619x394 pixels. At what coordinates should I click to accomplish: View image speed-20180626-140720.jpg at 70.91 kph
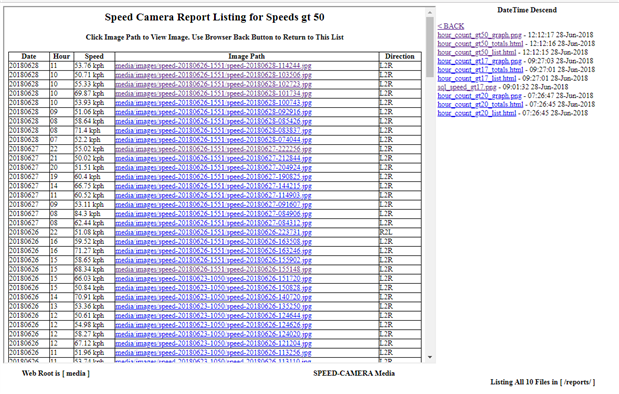tap(213, 297)
